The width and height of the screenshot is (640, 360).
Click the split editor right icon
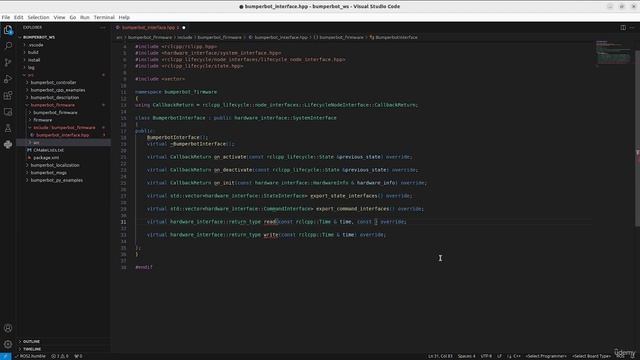click(623, 27)
